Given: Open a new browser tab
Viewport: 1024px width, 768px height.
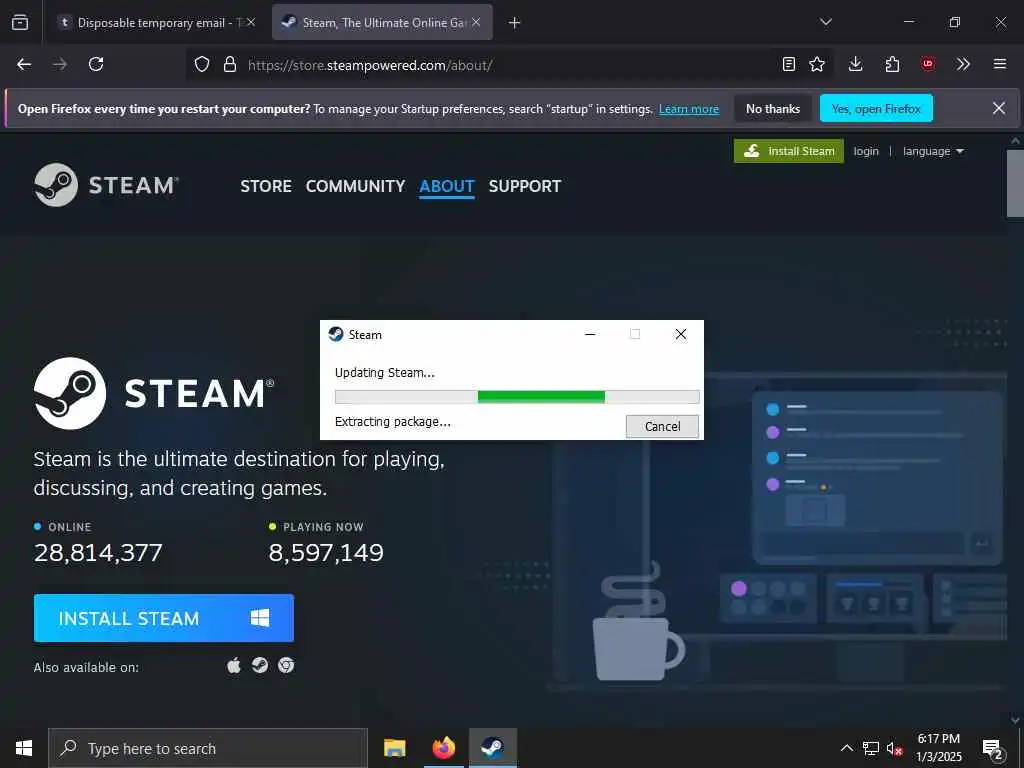Looking at the screenshot, I should pos(515,23).
